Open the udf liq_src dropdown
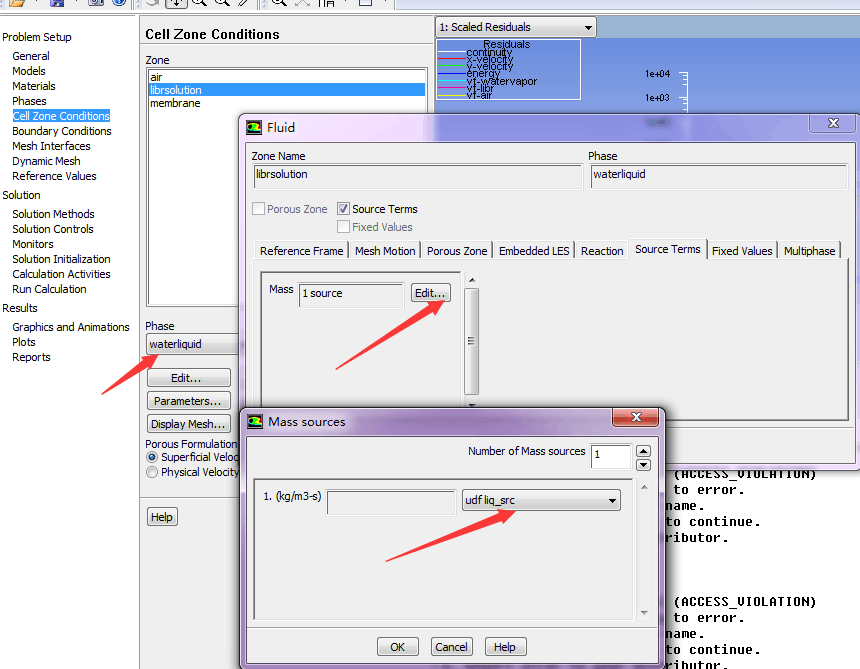The image size is (860, 669). click(x=541, y=500)
